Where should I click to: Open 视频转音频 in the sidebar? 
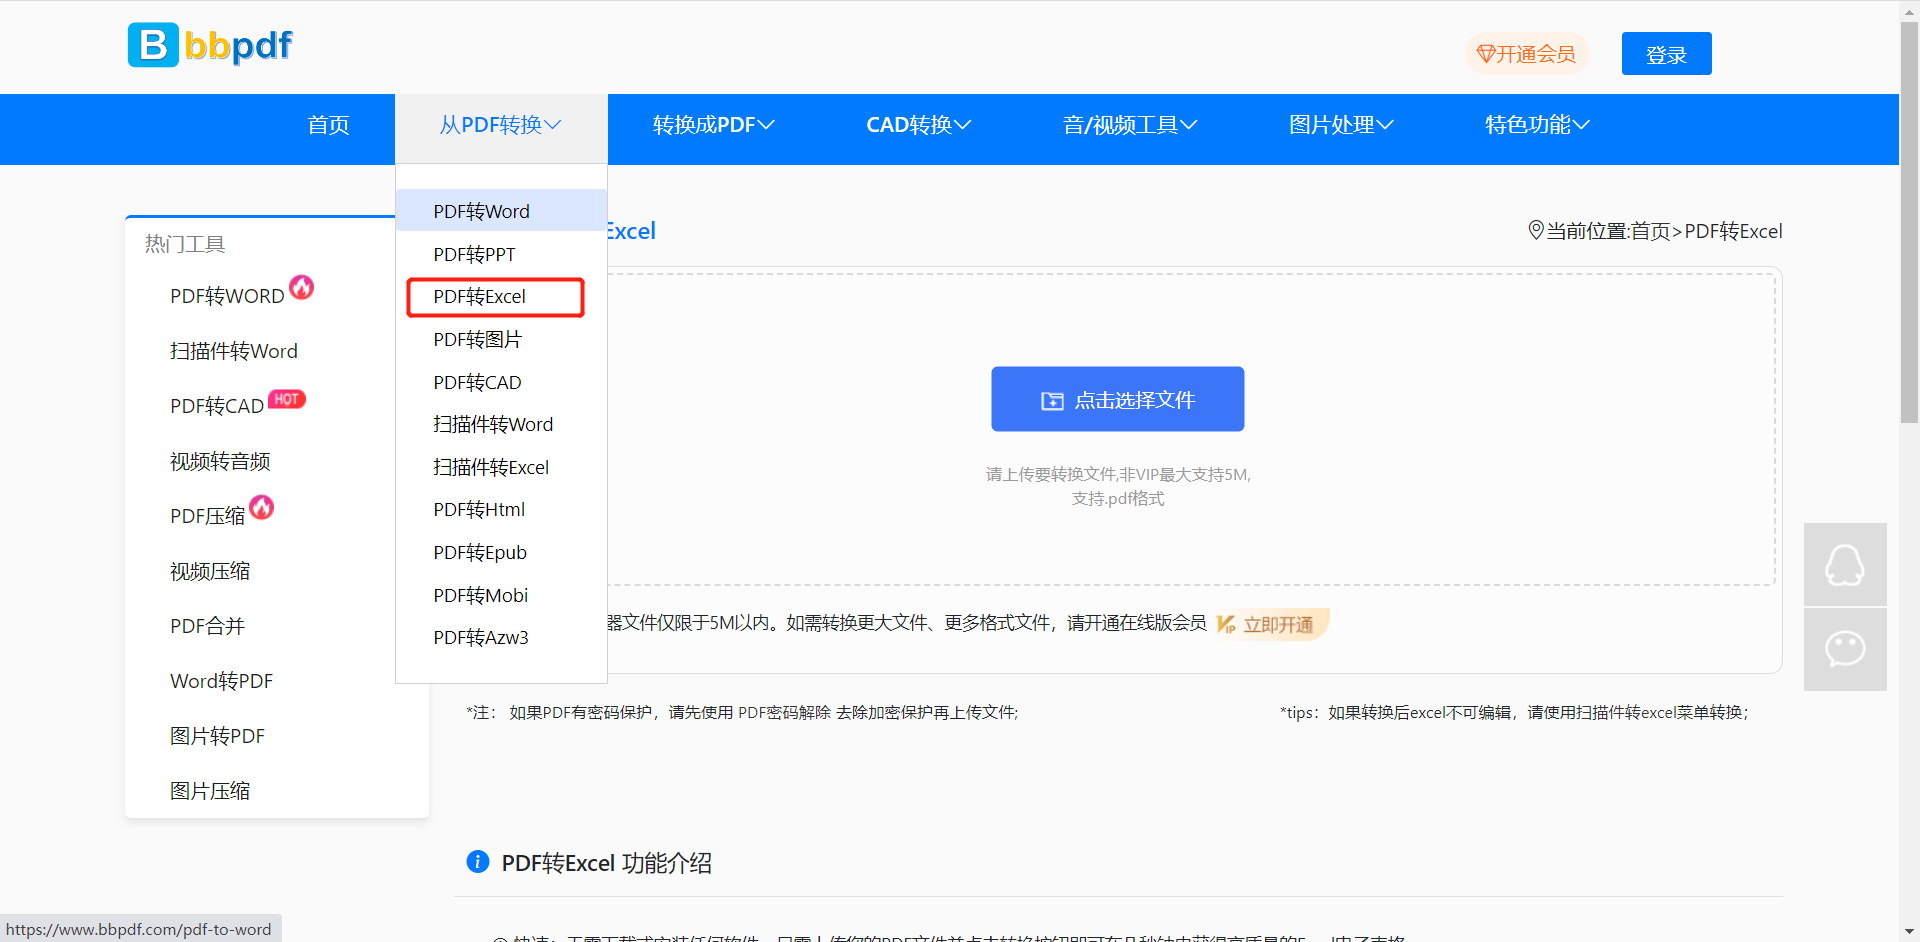220,461
